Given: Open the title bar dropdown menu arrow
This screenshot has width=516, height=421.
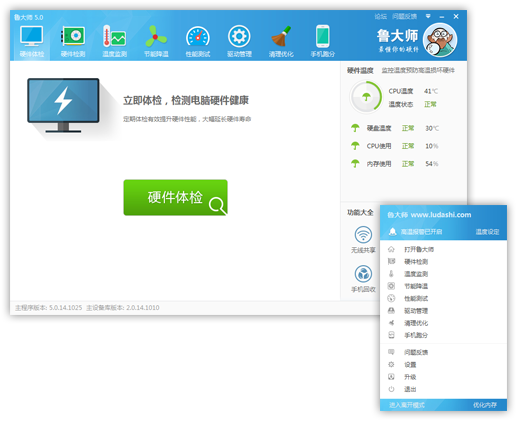Looking at the screenshot, I should (x=428, y=16).
